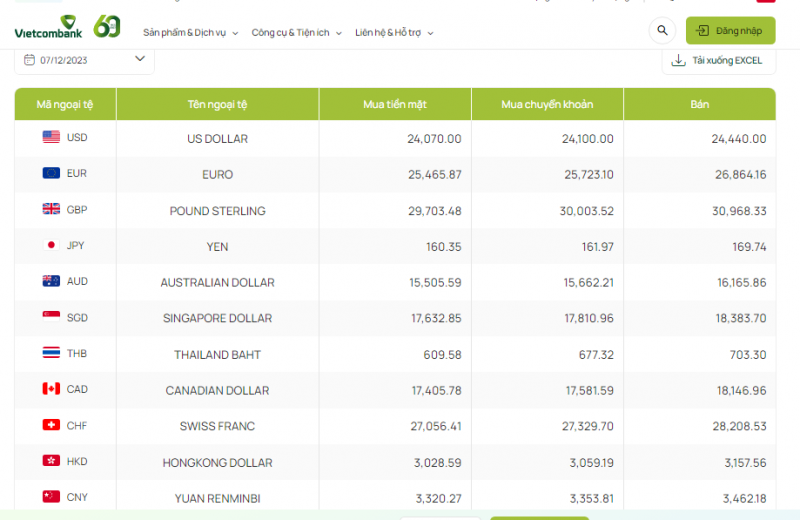Screen dimensions: 800x520
Task: Click the AUD flag icon
Action: [x=51, y=281]
